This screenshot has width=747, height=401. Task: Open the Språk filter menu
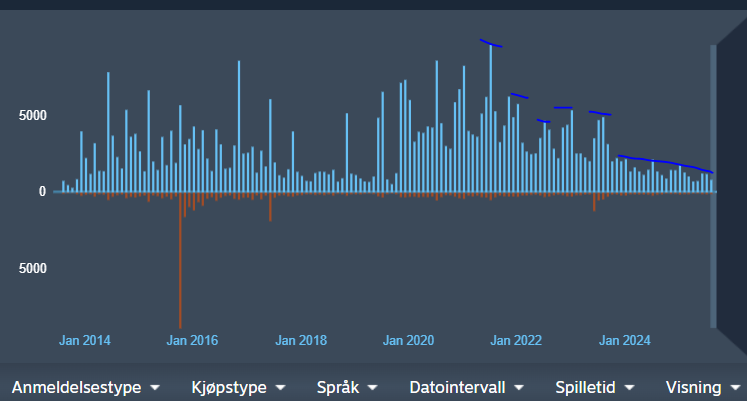coord(338,386)
